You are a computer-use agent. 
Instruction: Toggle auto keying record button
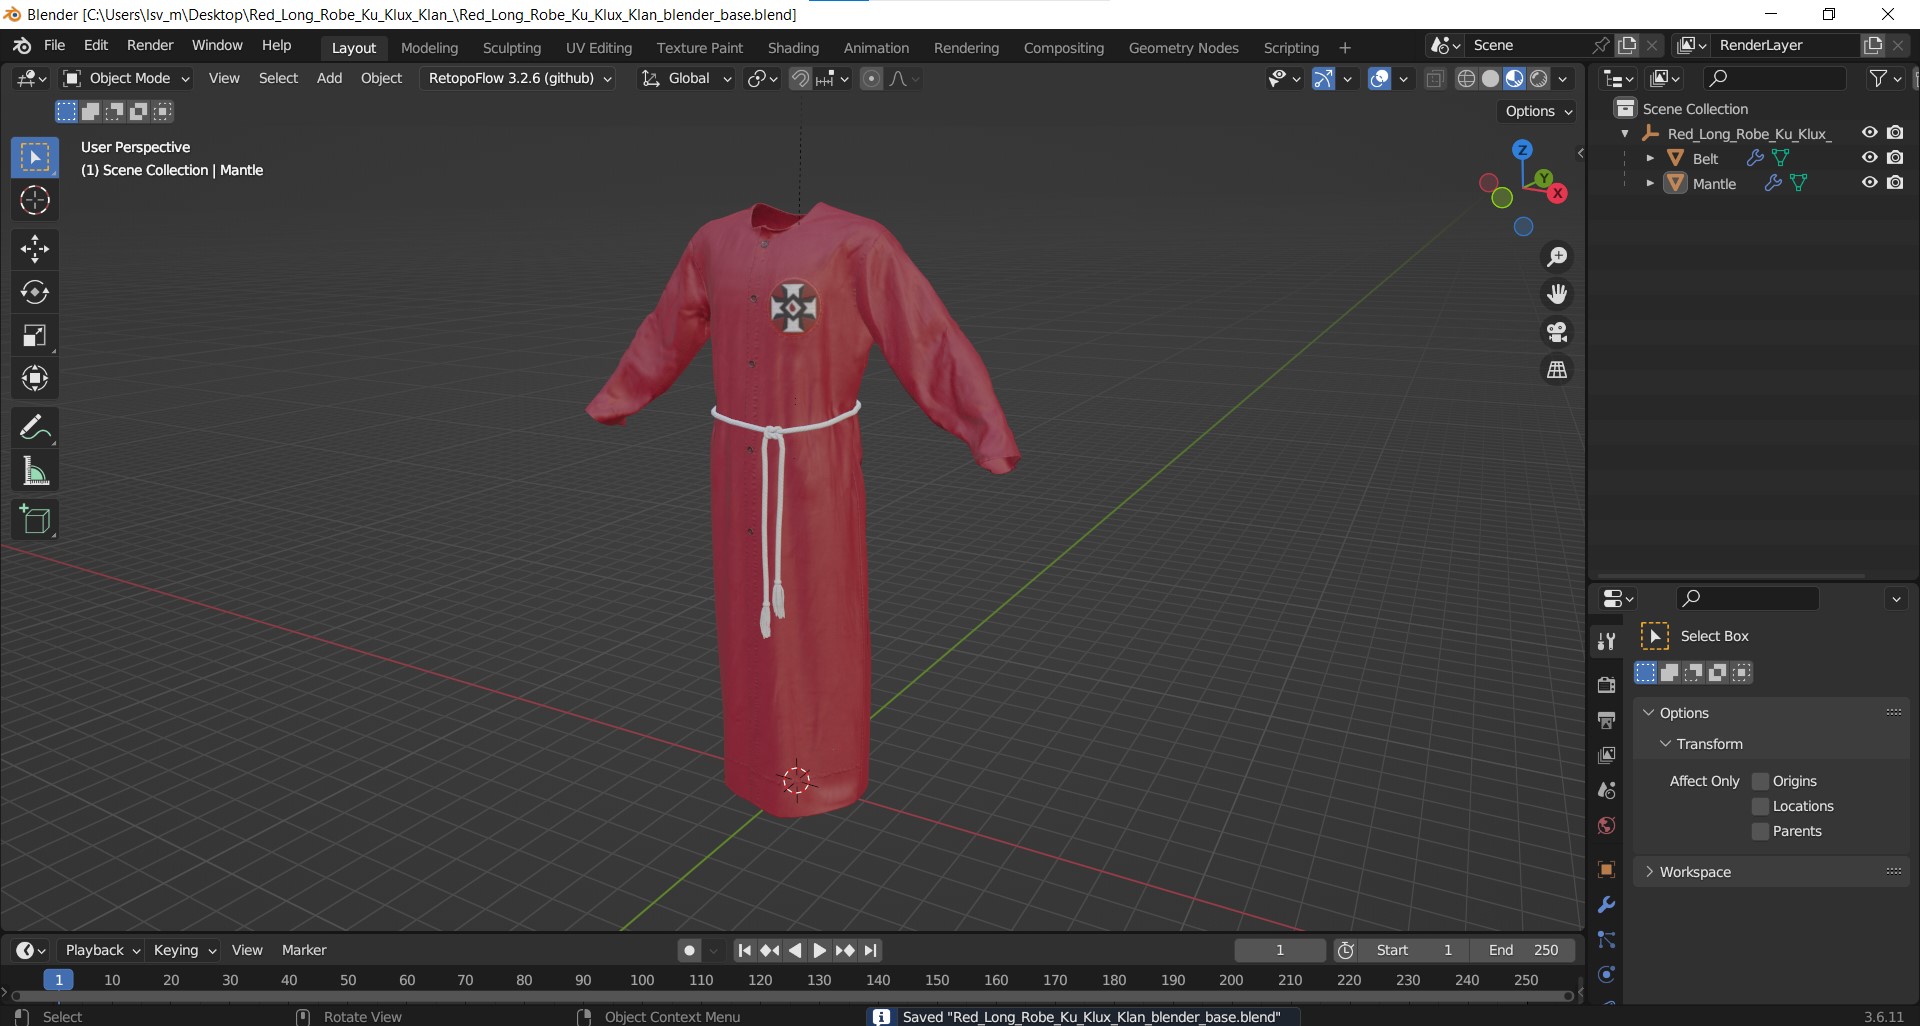pos(689,951)
